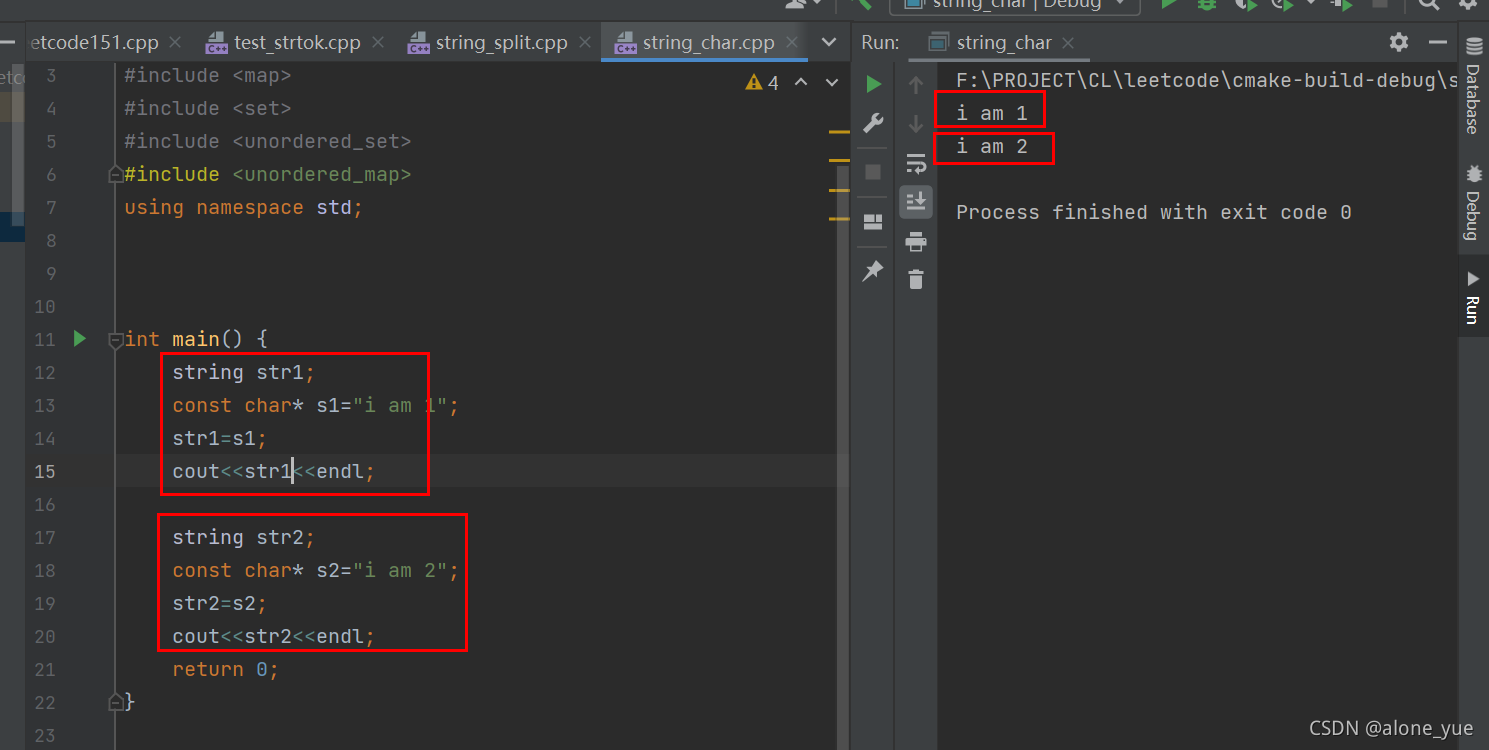
Task: Click the console output 'i am 1'
Action: click(x=991, y=113)
